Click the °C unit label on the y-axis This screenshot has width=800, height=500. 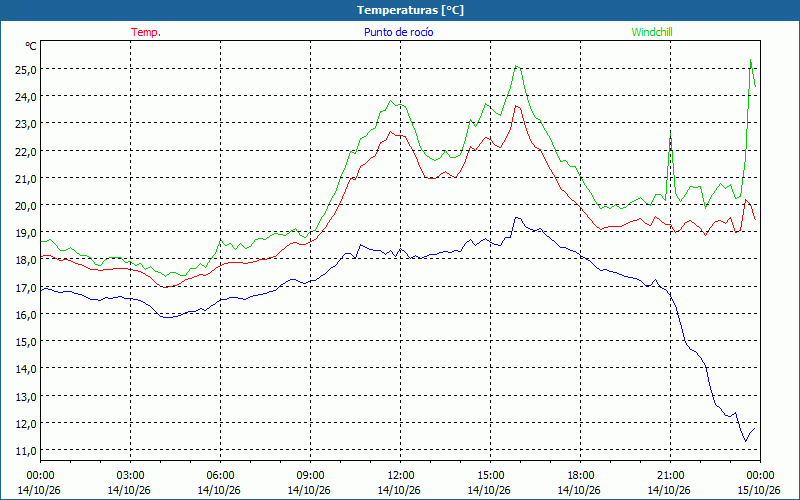(31, 46)
